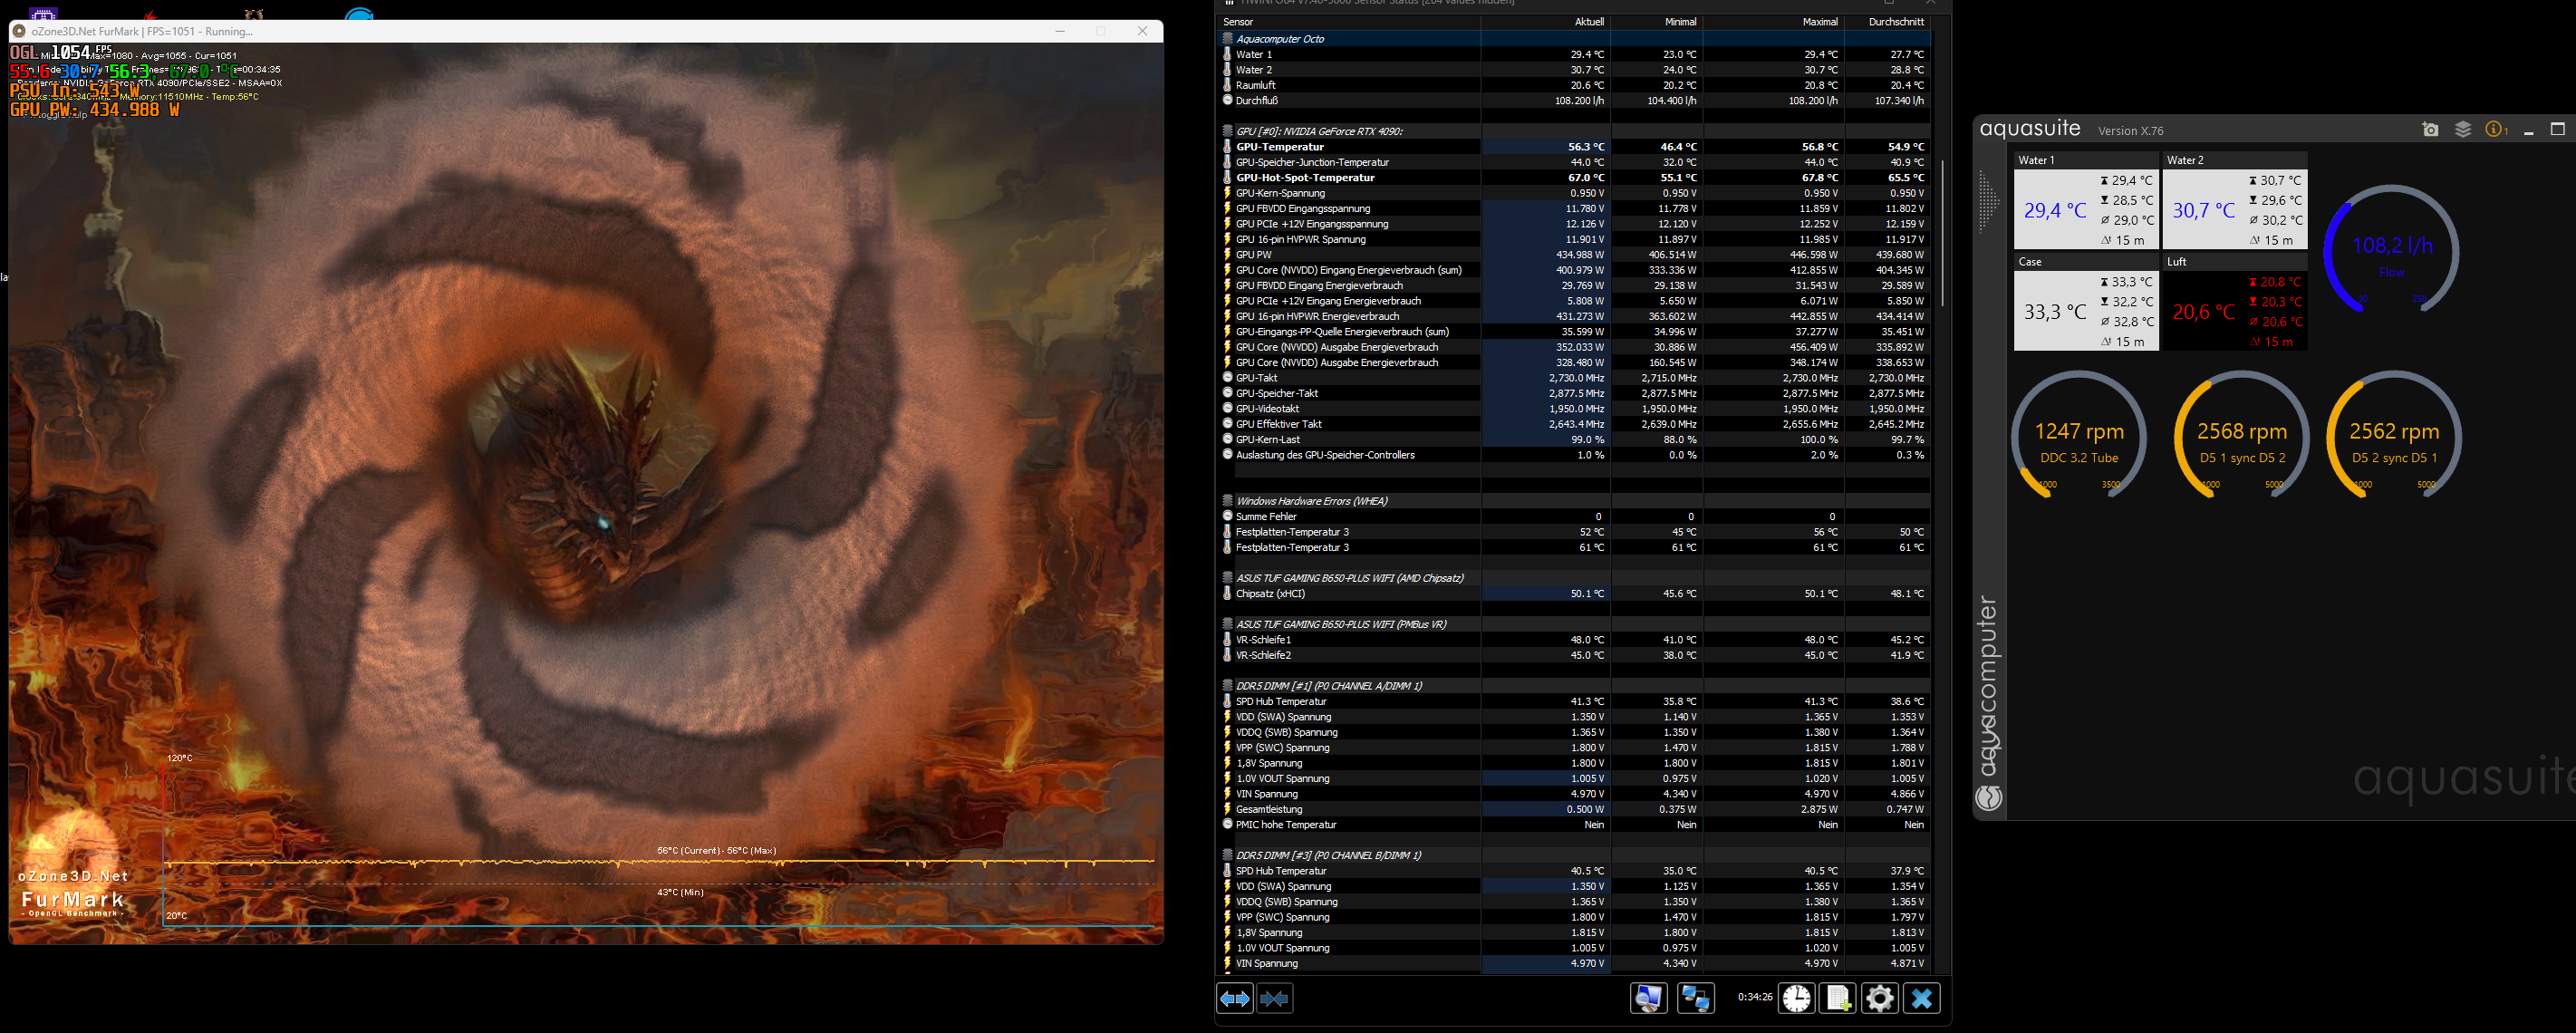
Task: Open HWiNFO summary window magnifier icon
Action: 1648,998
